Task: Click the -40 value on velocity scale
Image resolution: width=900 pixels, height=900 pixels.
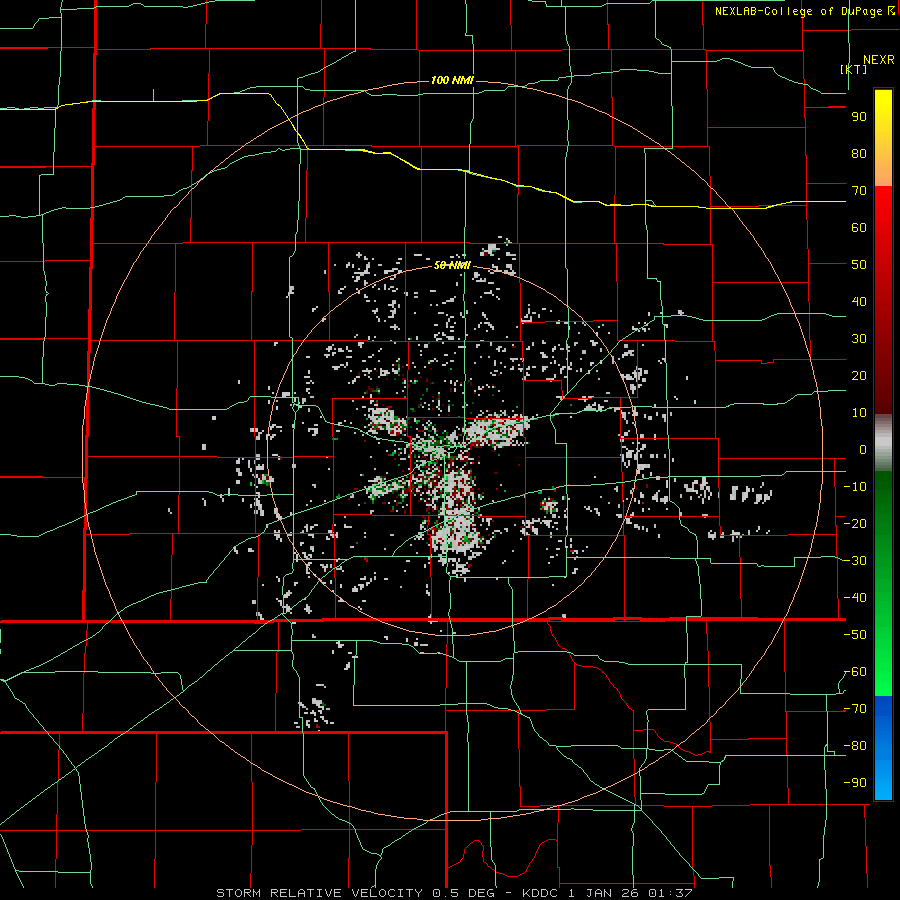Action: [x=855, y=598]
